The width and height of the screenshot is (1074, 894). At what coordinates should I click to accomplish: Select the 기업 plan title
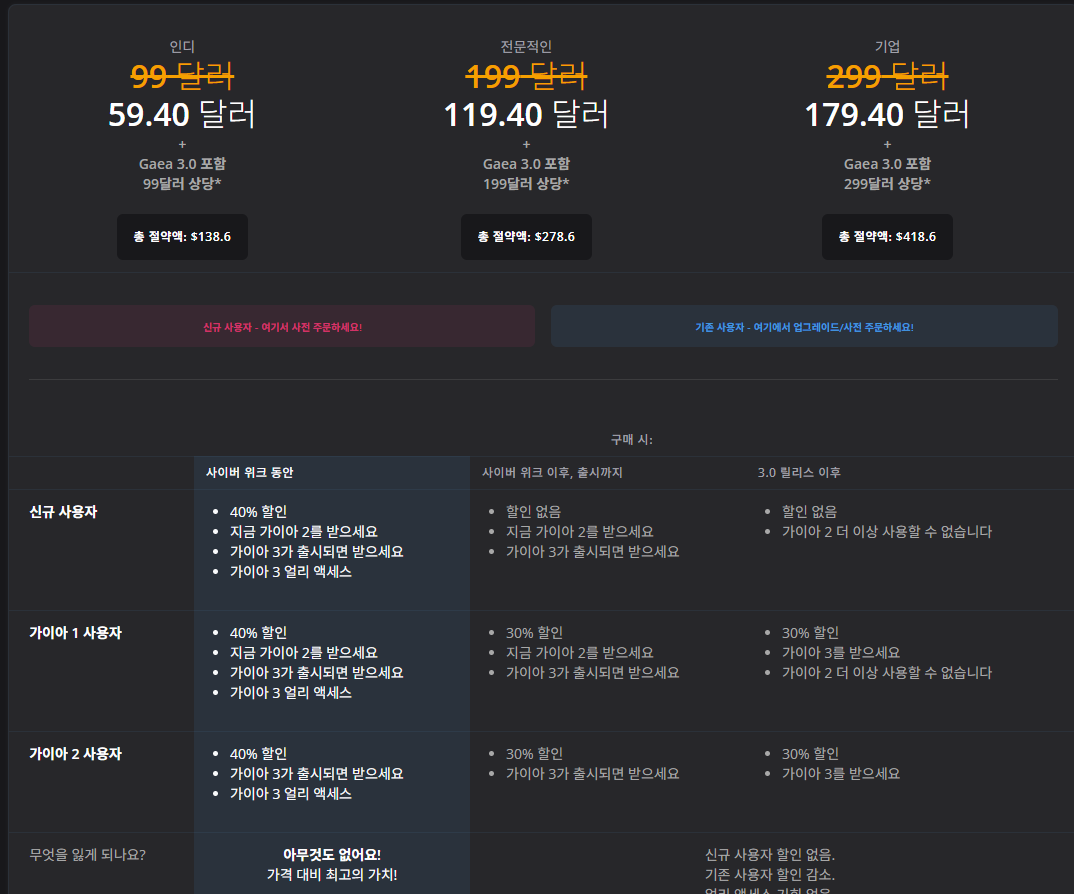point(887,47)
